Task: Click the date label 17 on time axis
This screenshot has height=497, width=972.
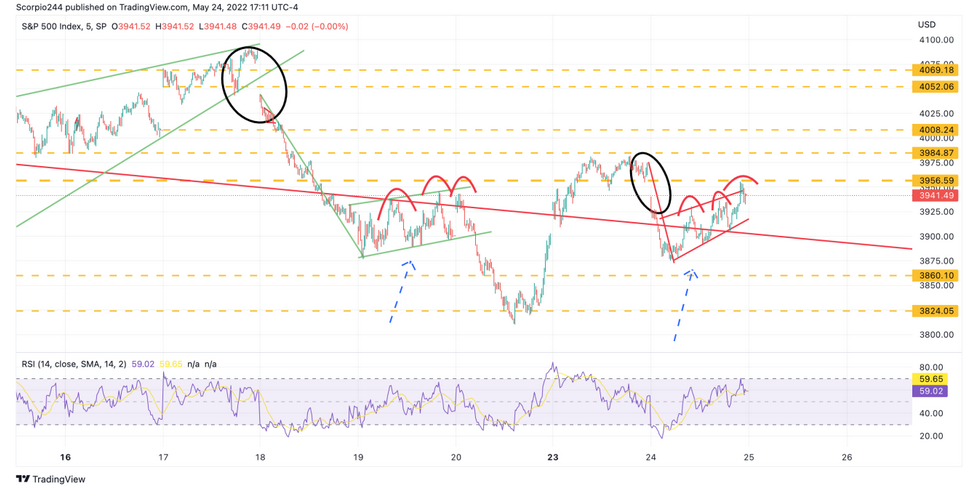Action: coord(163,457)
